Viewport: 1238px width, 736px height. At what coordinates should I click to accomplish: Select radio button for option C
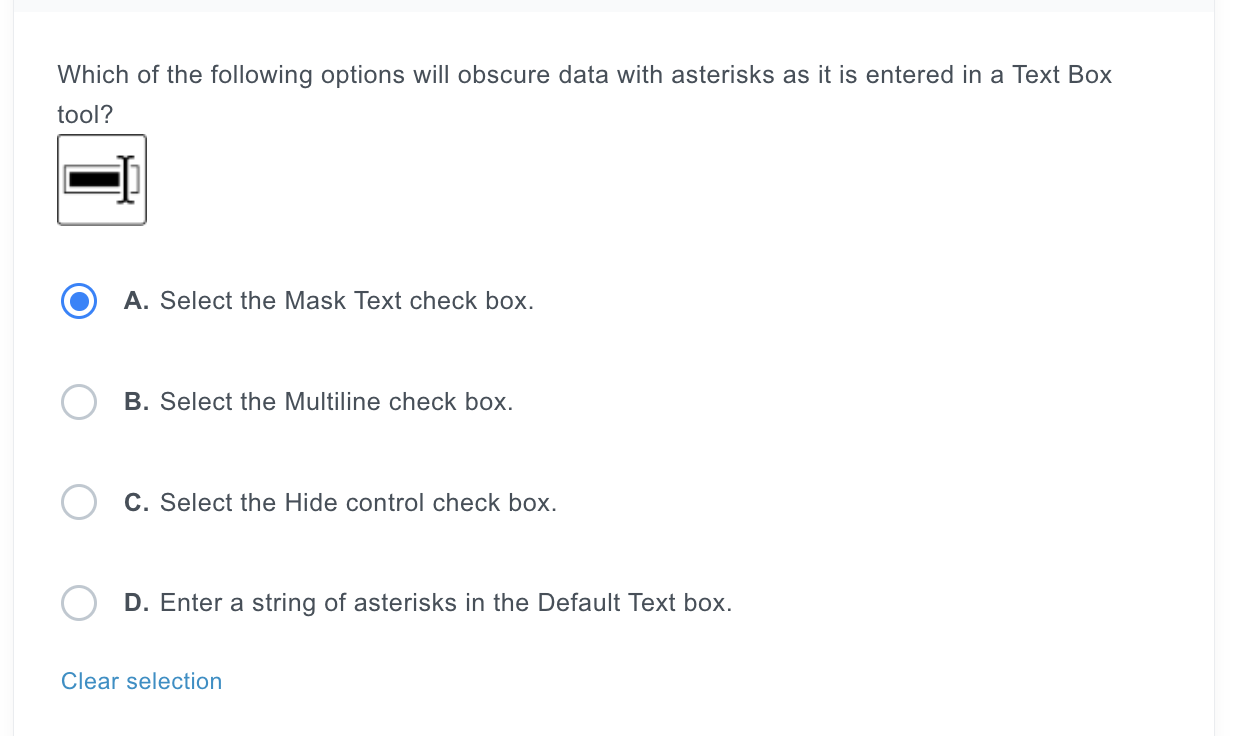79,502
